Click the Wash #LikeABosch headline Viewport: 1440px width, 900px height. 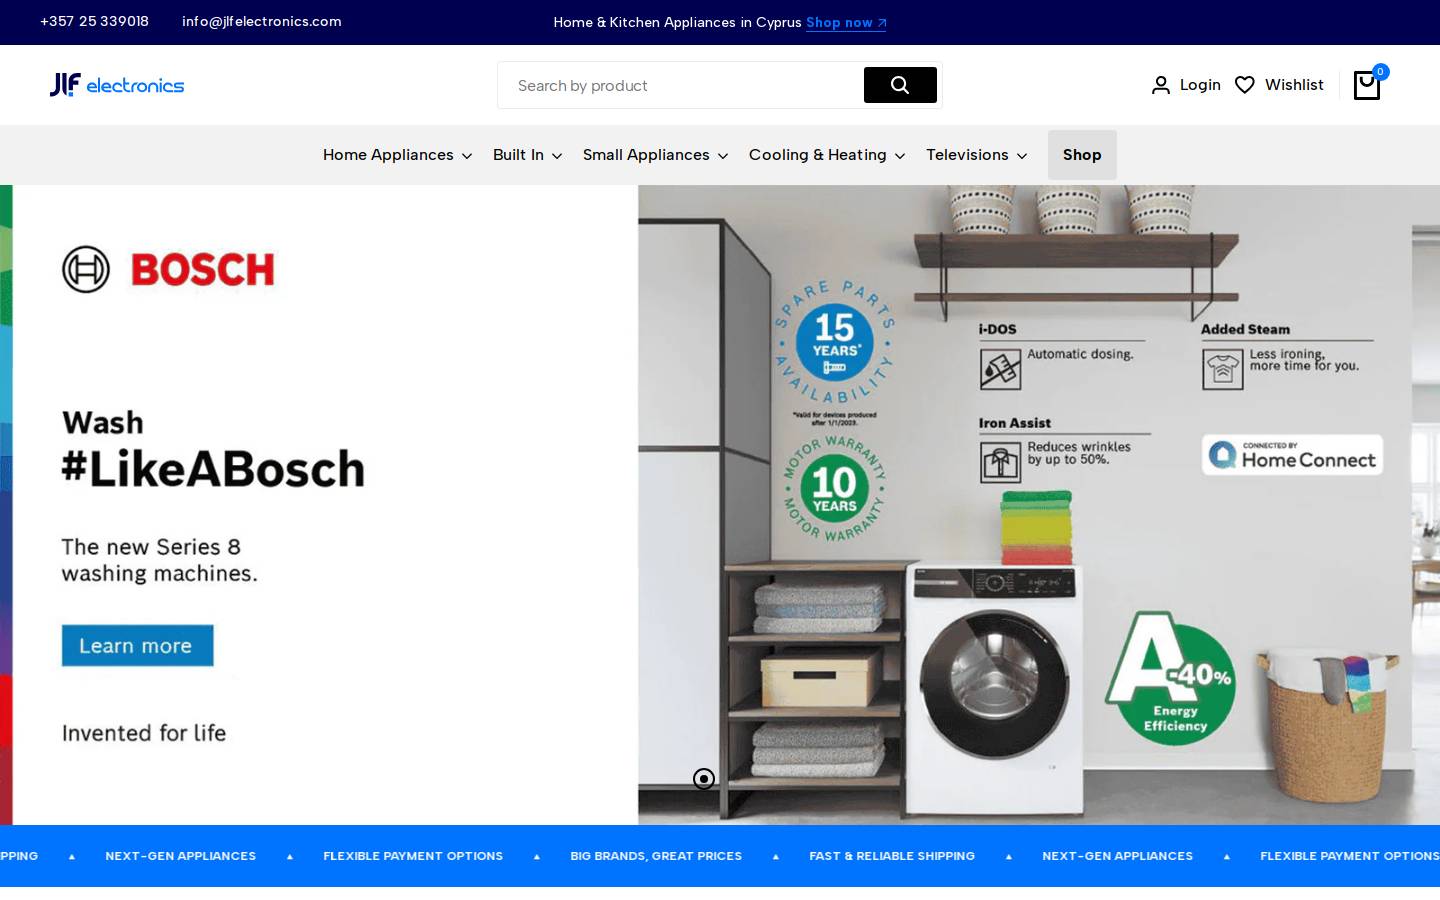[213, 451]
